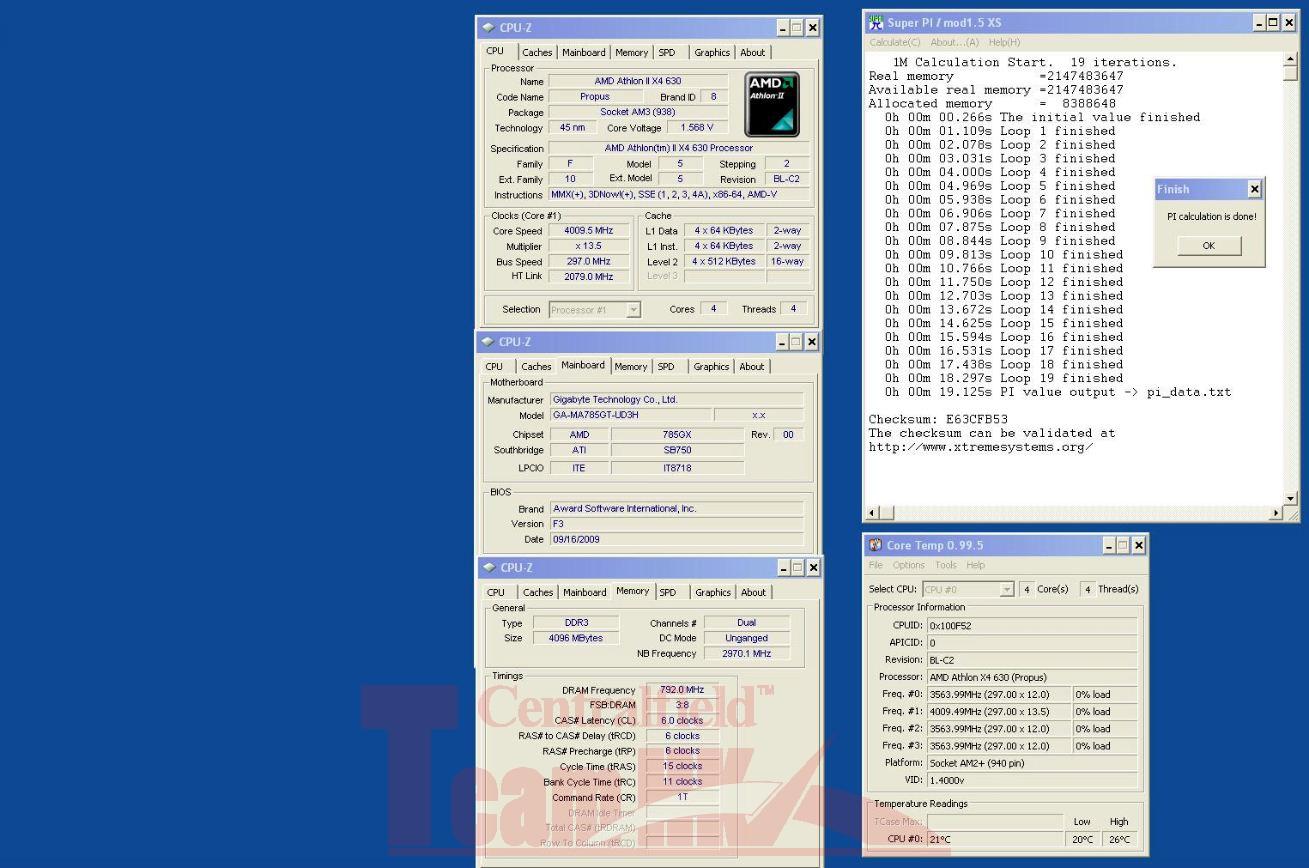Click the NB Frequency value 2970.1 MHz
This screenshot has height=868, width=1309.
746,654
